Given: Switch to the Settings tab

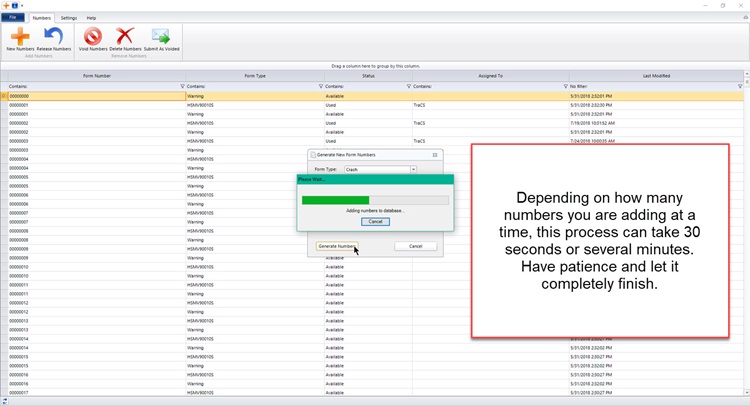Looking at the screenshot, I should [68, 18].
